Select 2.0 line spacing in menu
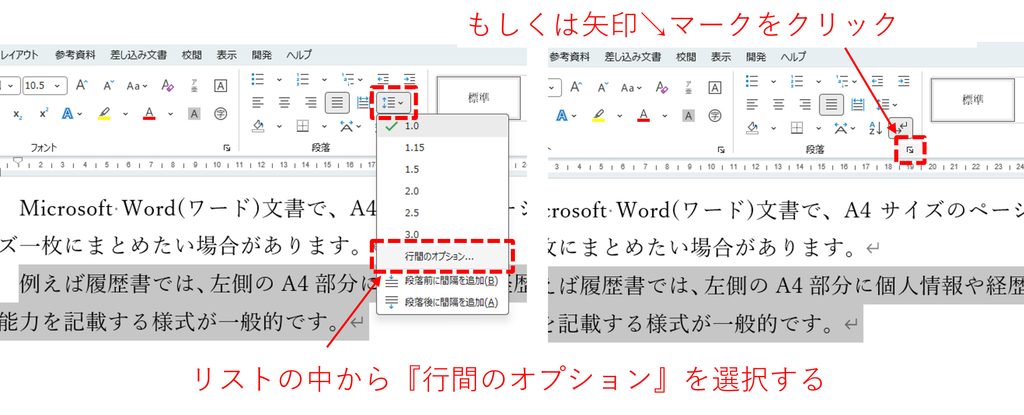Screen dimensions: 1024x415 click(443, 191)
